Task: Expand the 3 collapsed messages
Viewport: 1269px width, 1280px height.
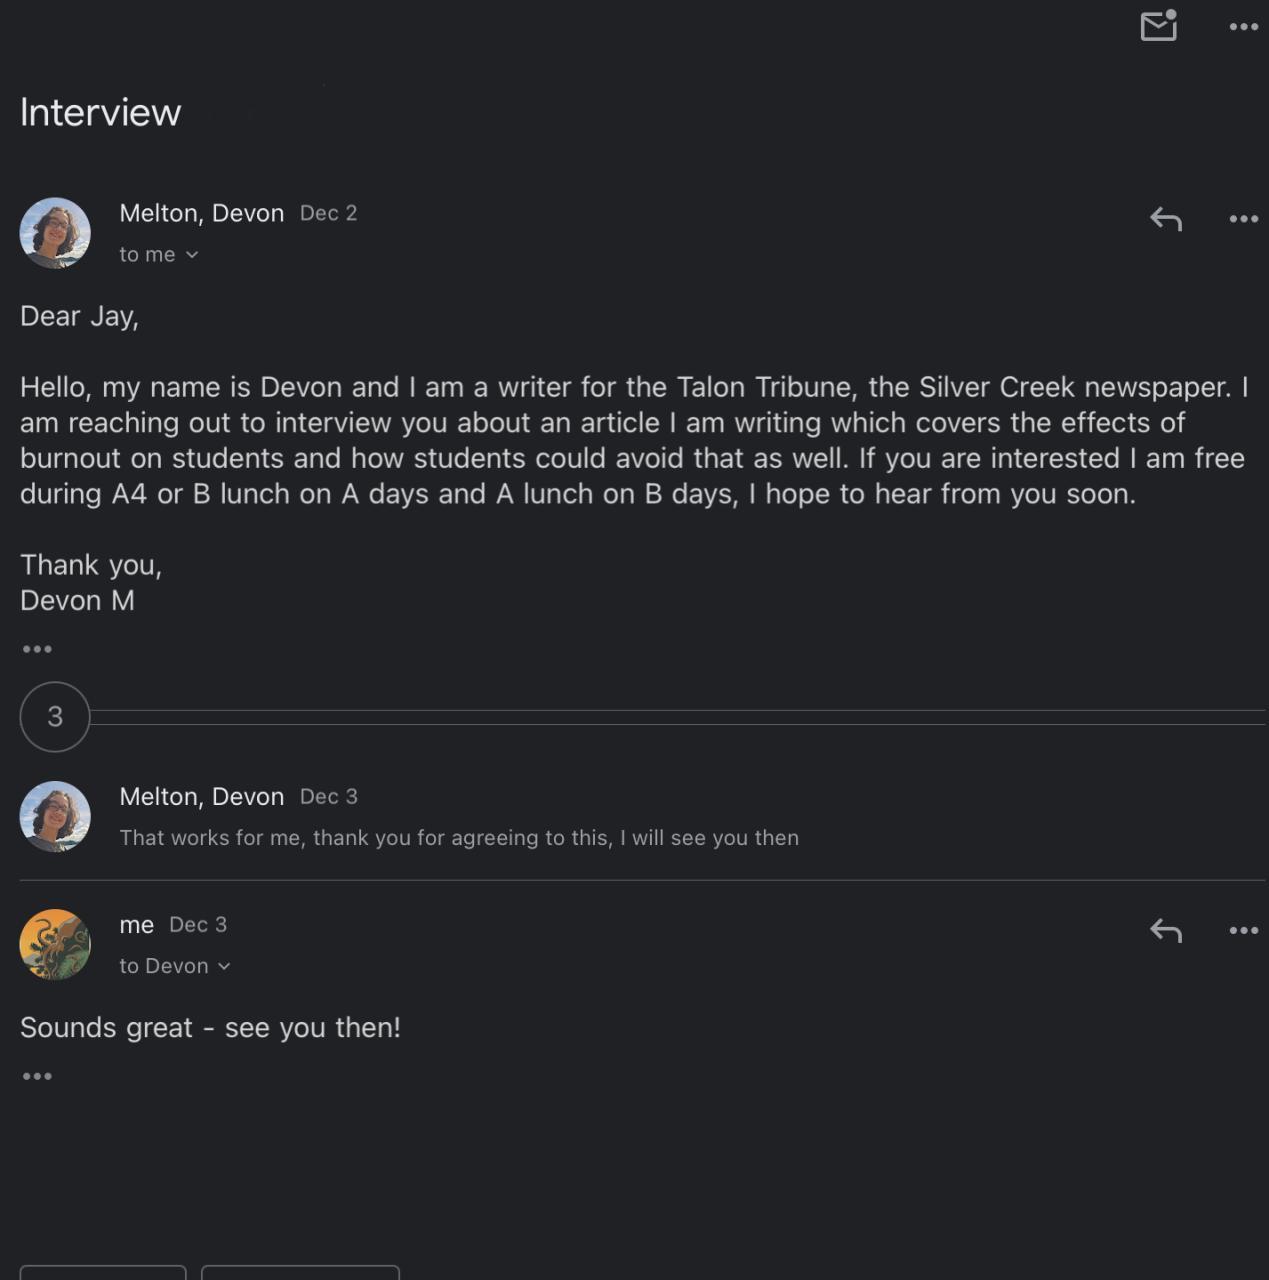Action: coord(55,716)
